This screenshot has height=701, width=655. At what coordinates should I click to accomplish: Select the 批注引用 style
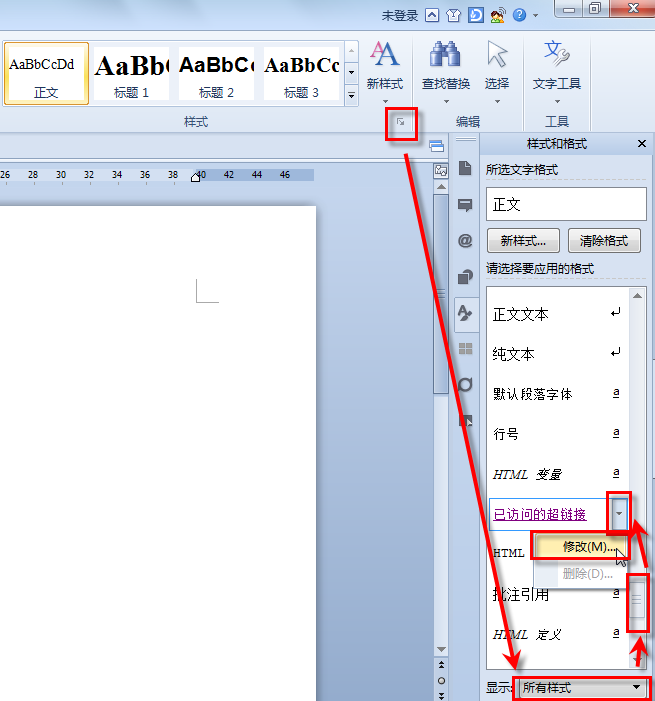click(x=558, y=595)
